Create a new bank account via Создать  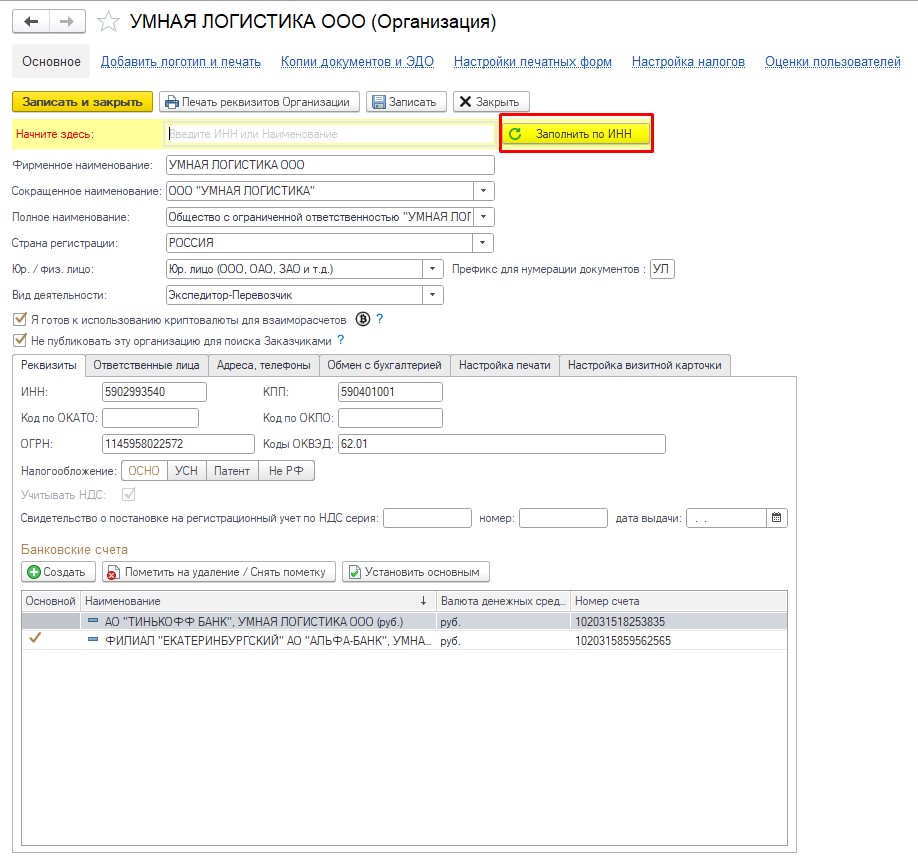click(x=58, y=572)
